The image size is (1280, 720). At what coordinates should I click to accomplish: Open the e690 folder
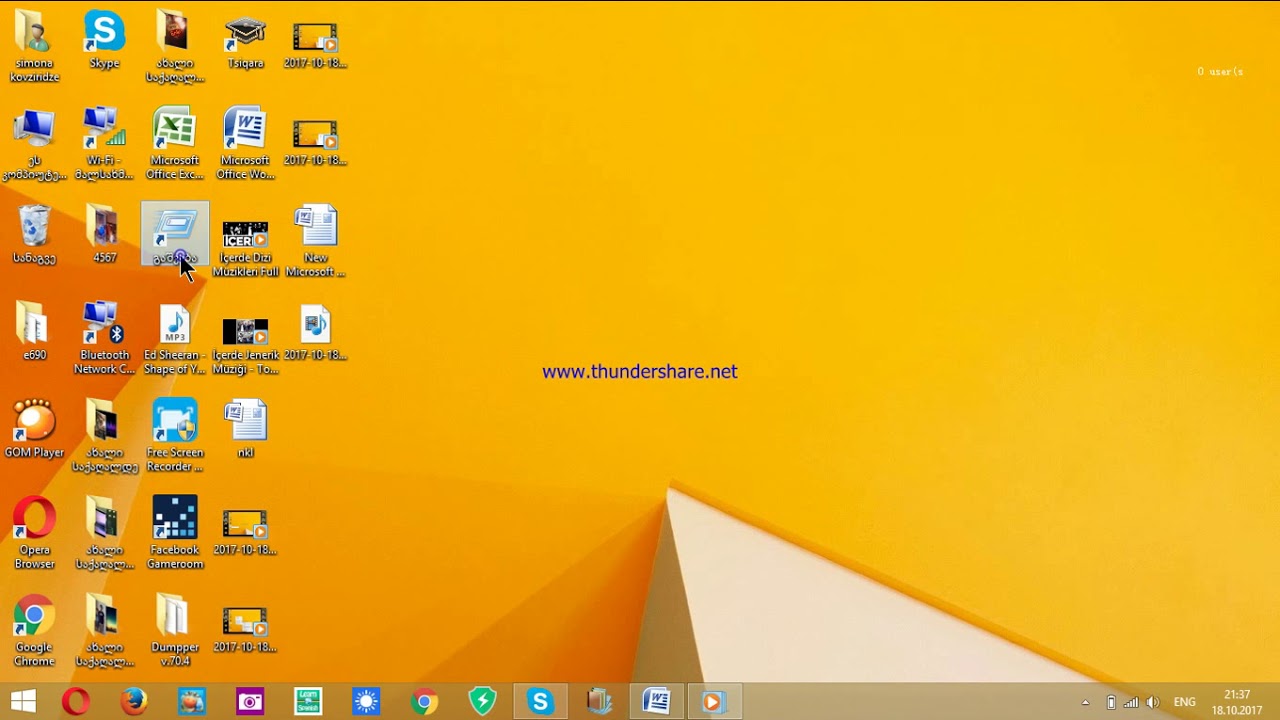(x=34, y=332)
